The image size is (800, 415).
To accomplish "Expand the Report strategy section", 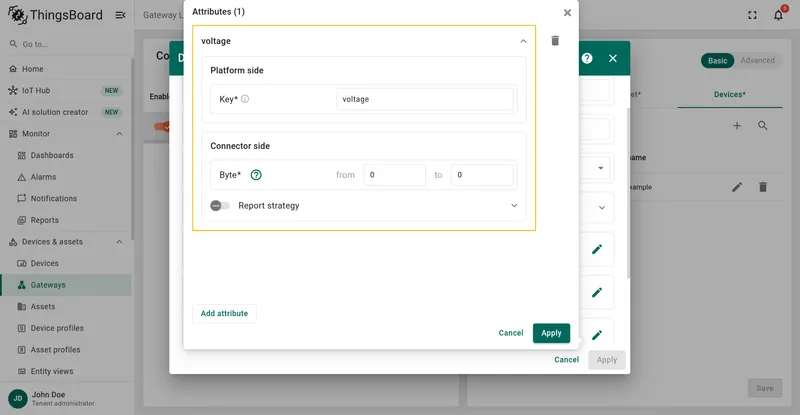I will click(514, 206).
